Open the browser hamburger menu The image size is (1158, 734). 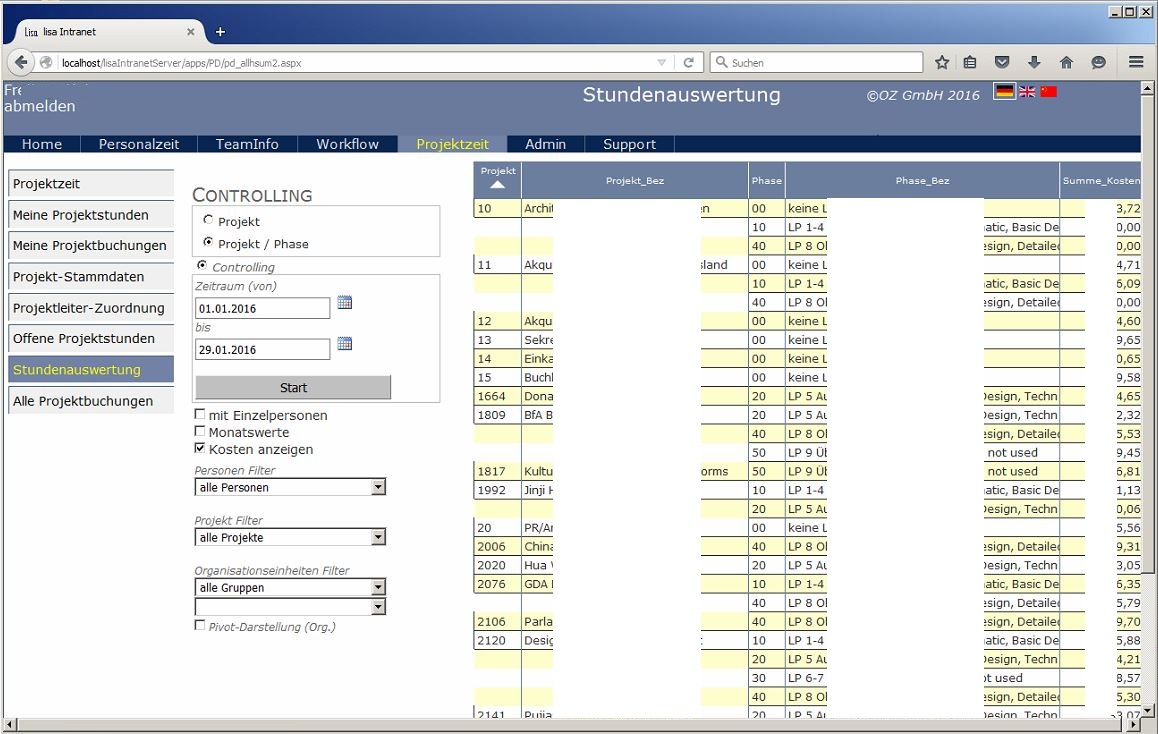(1137, 63)
